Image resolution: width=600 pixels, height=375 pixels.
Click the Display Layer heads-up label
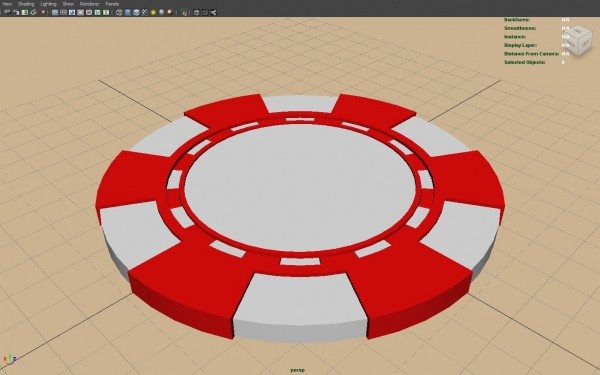[x=520, y=45]
